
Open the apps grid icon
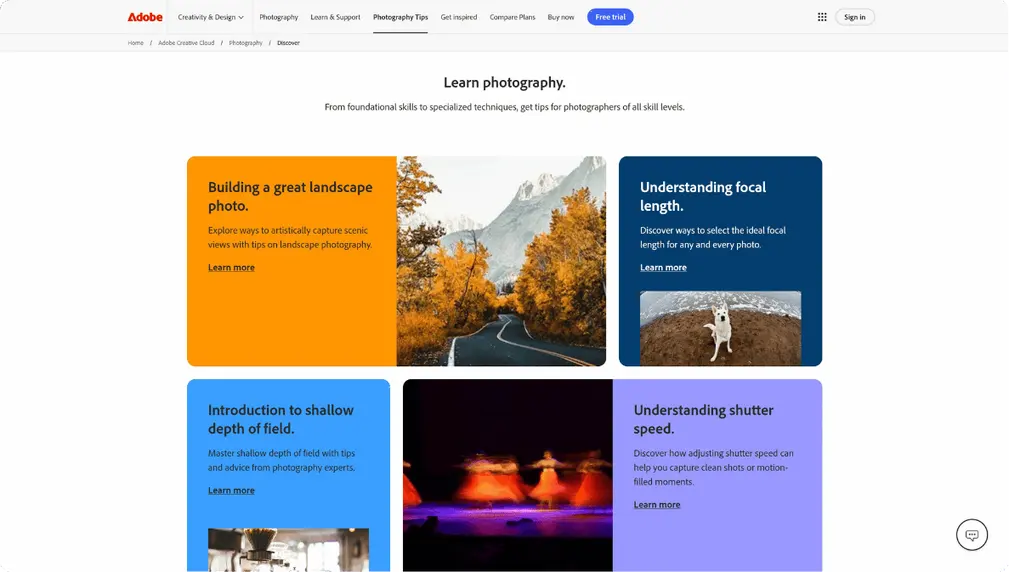coord(822,17)
